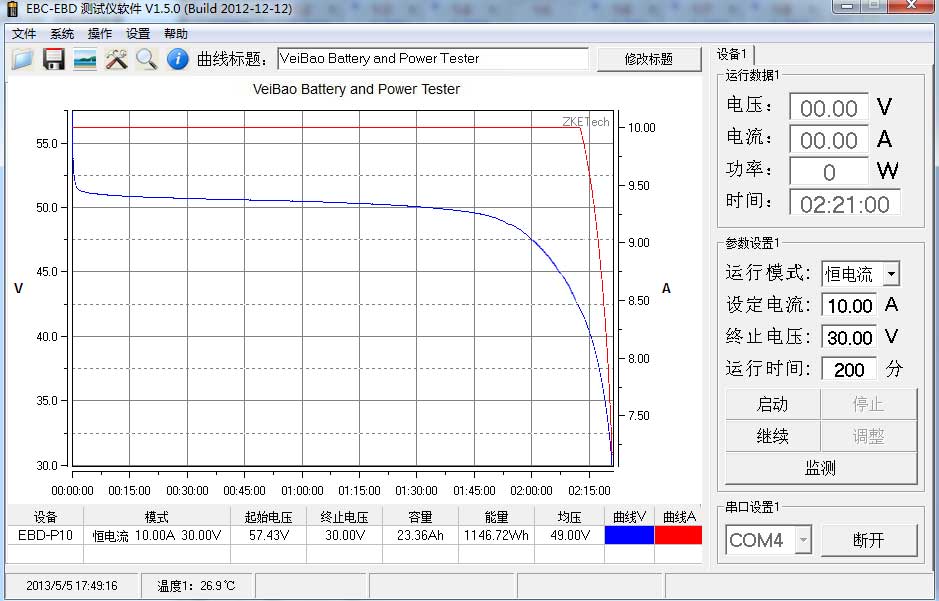This screenshot has height=601, width=939.
Task: Click the 停止 stop button
Action: [x=868, y=405]
